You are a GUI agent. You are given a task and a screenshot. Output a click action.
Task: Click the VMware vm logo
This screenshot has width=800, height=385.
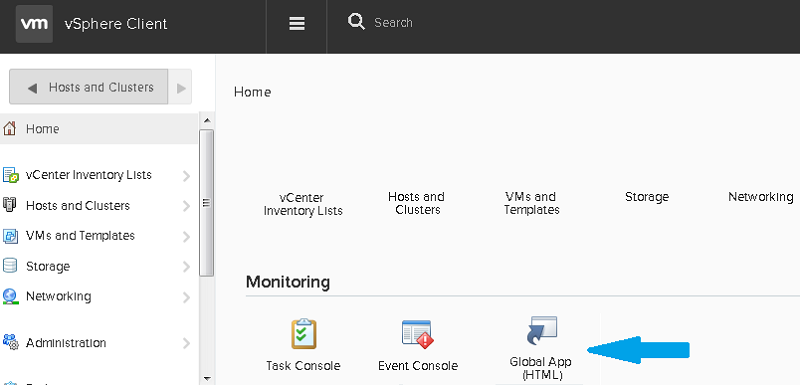click(x=34, y=24)
